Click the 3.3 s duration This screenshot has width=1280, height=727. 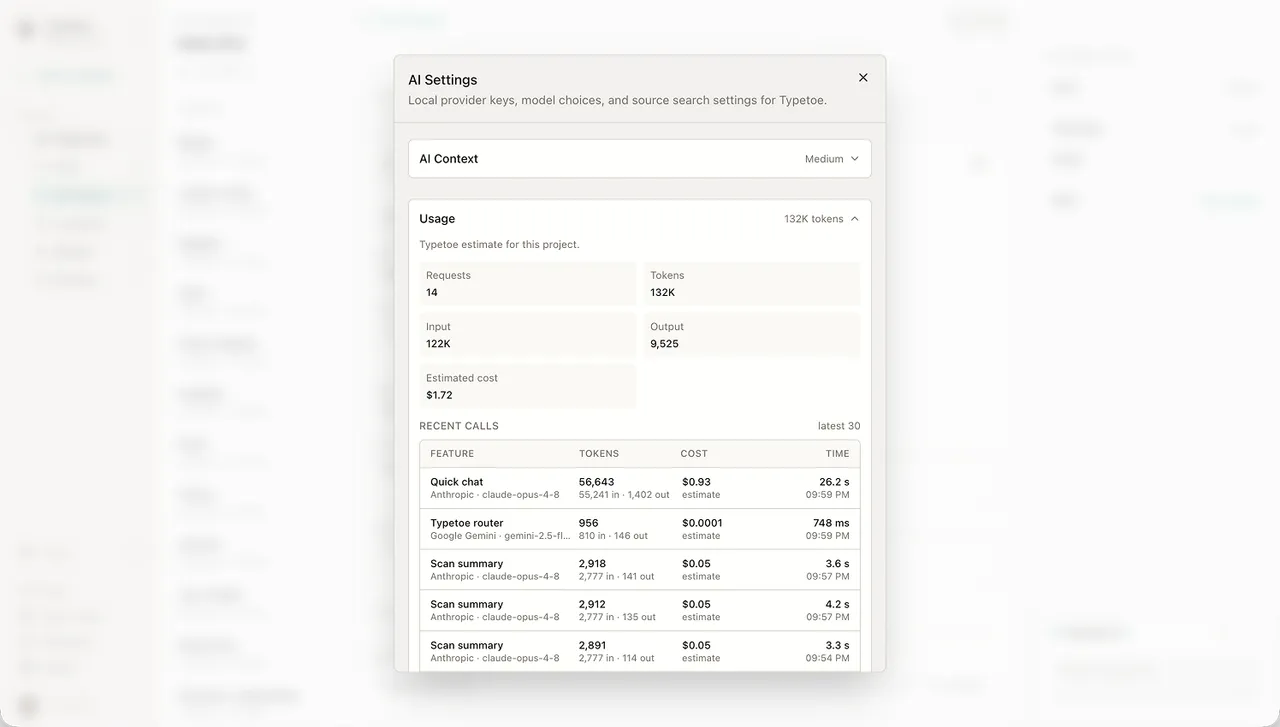[x=838, y=646]
